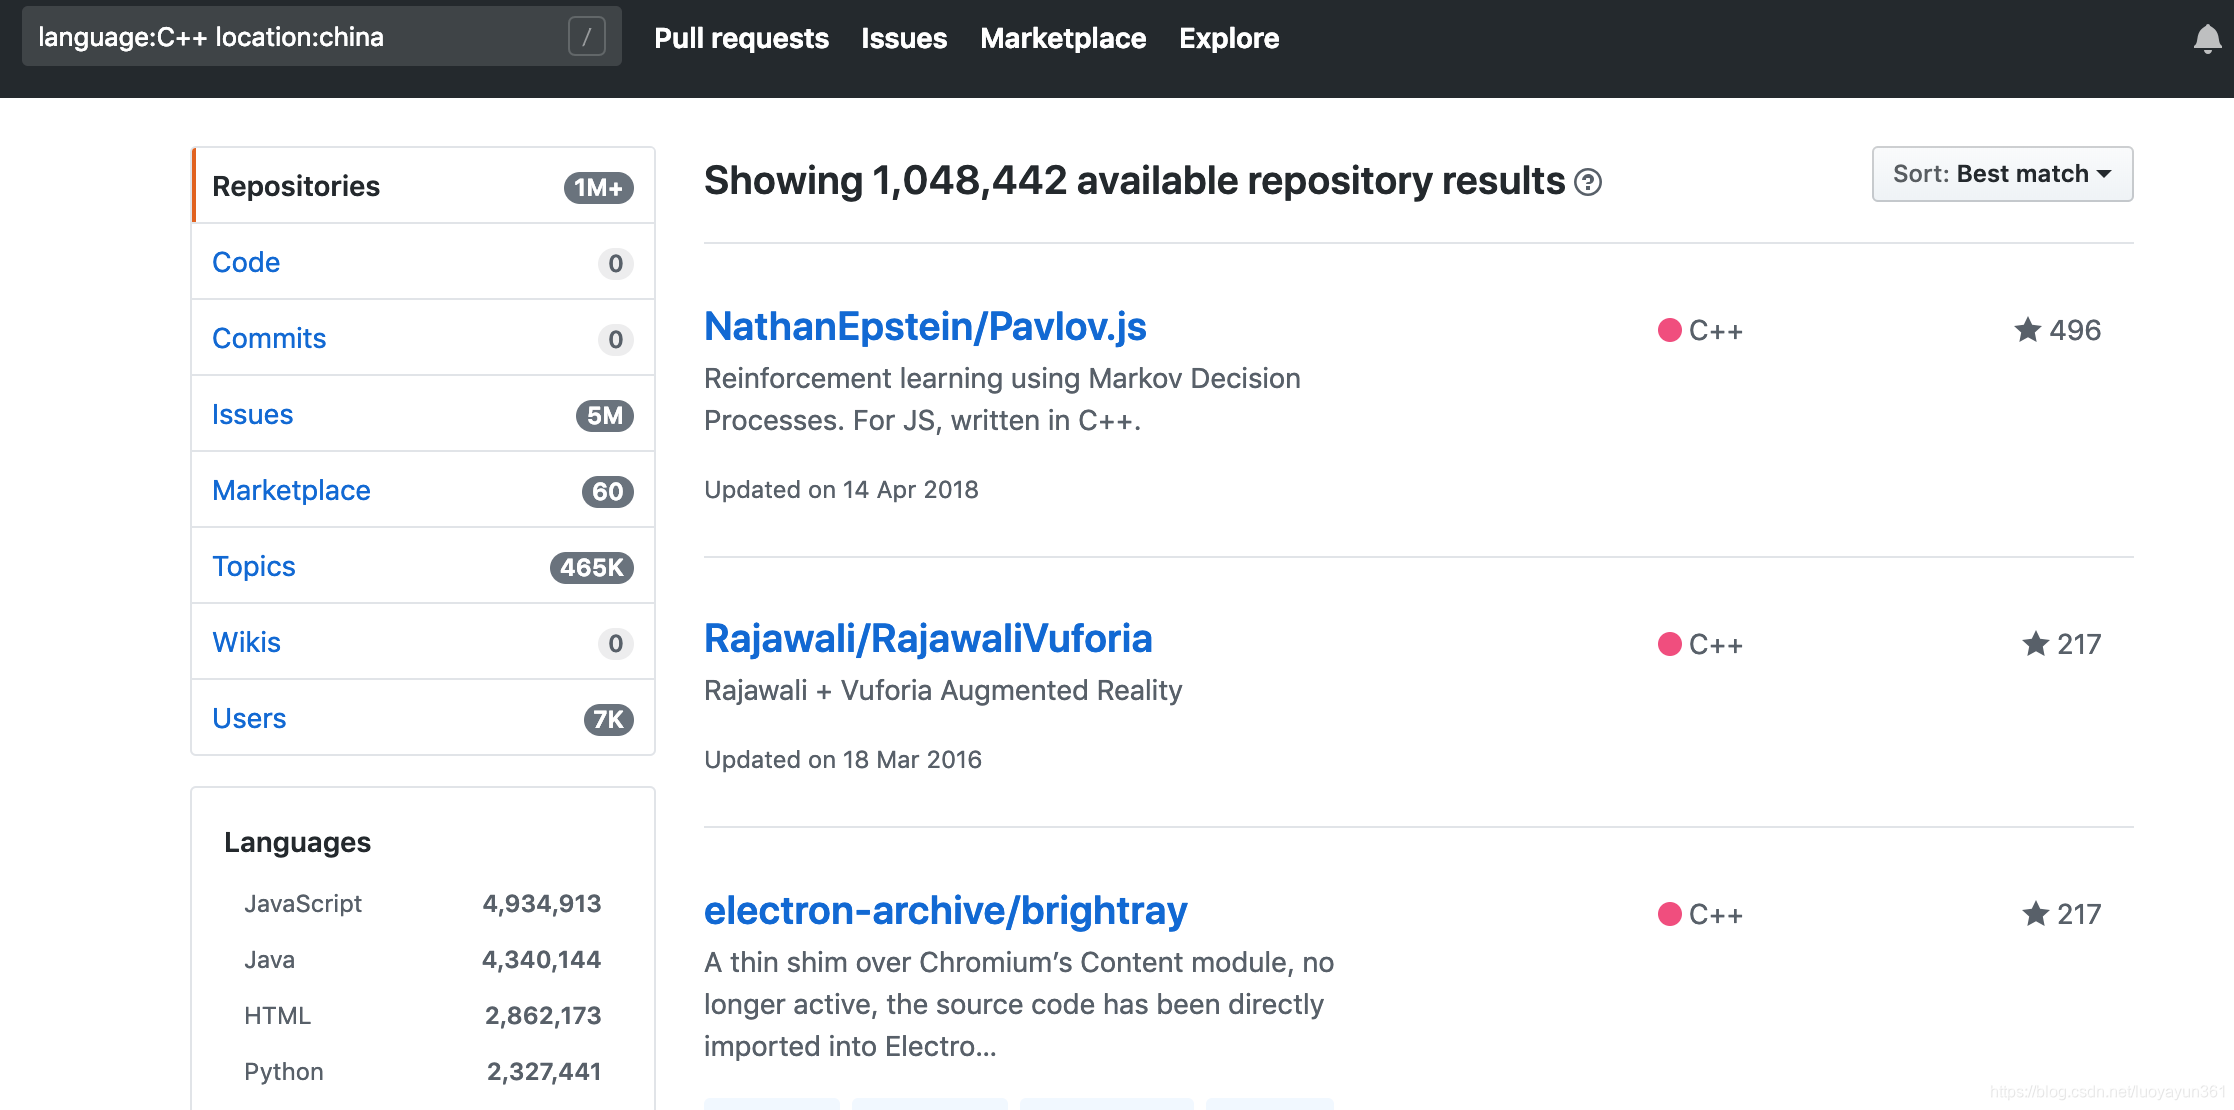Click the star icon showing 496
The height and width of the screenshot is (1110, 2234).
pos(2027,330)
